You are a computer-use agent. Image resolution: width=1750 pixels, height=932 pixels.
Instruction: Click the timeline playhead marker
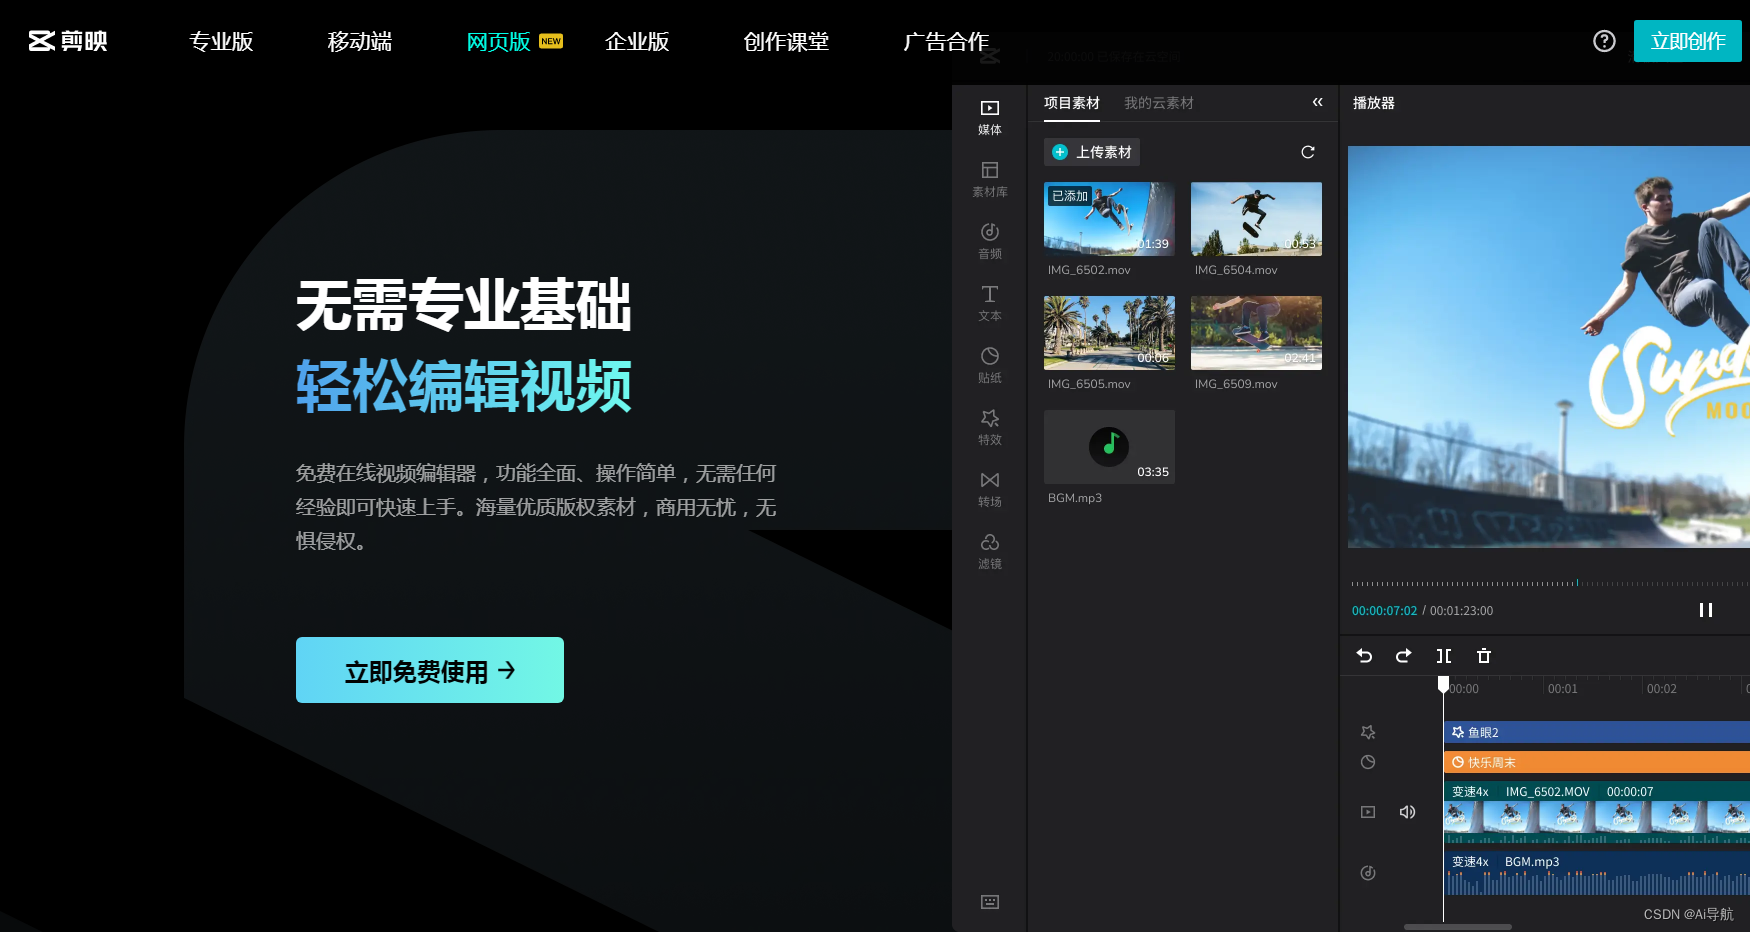click(x=1443, y=684)
